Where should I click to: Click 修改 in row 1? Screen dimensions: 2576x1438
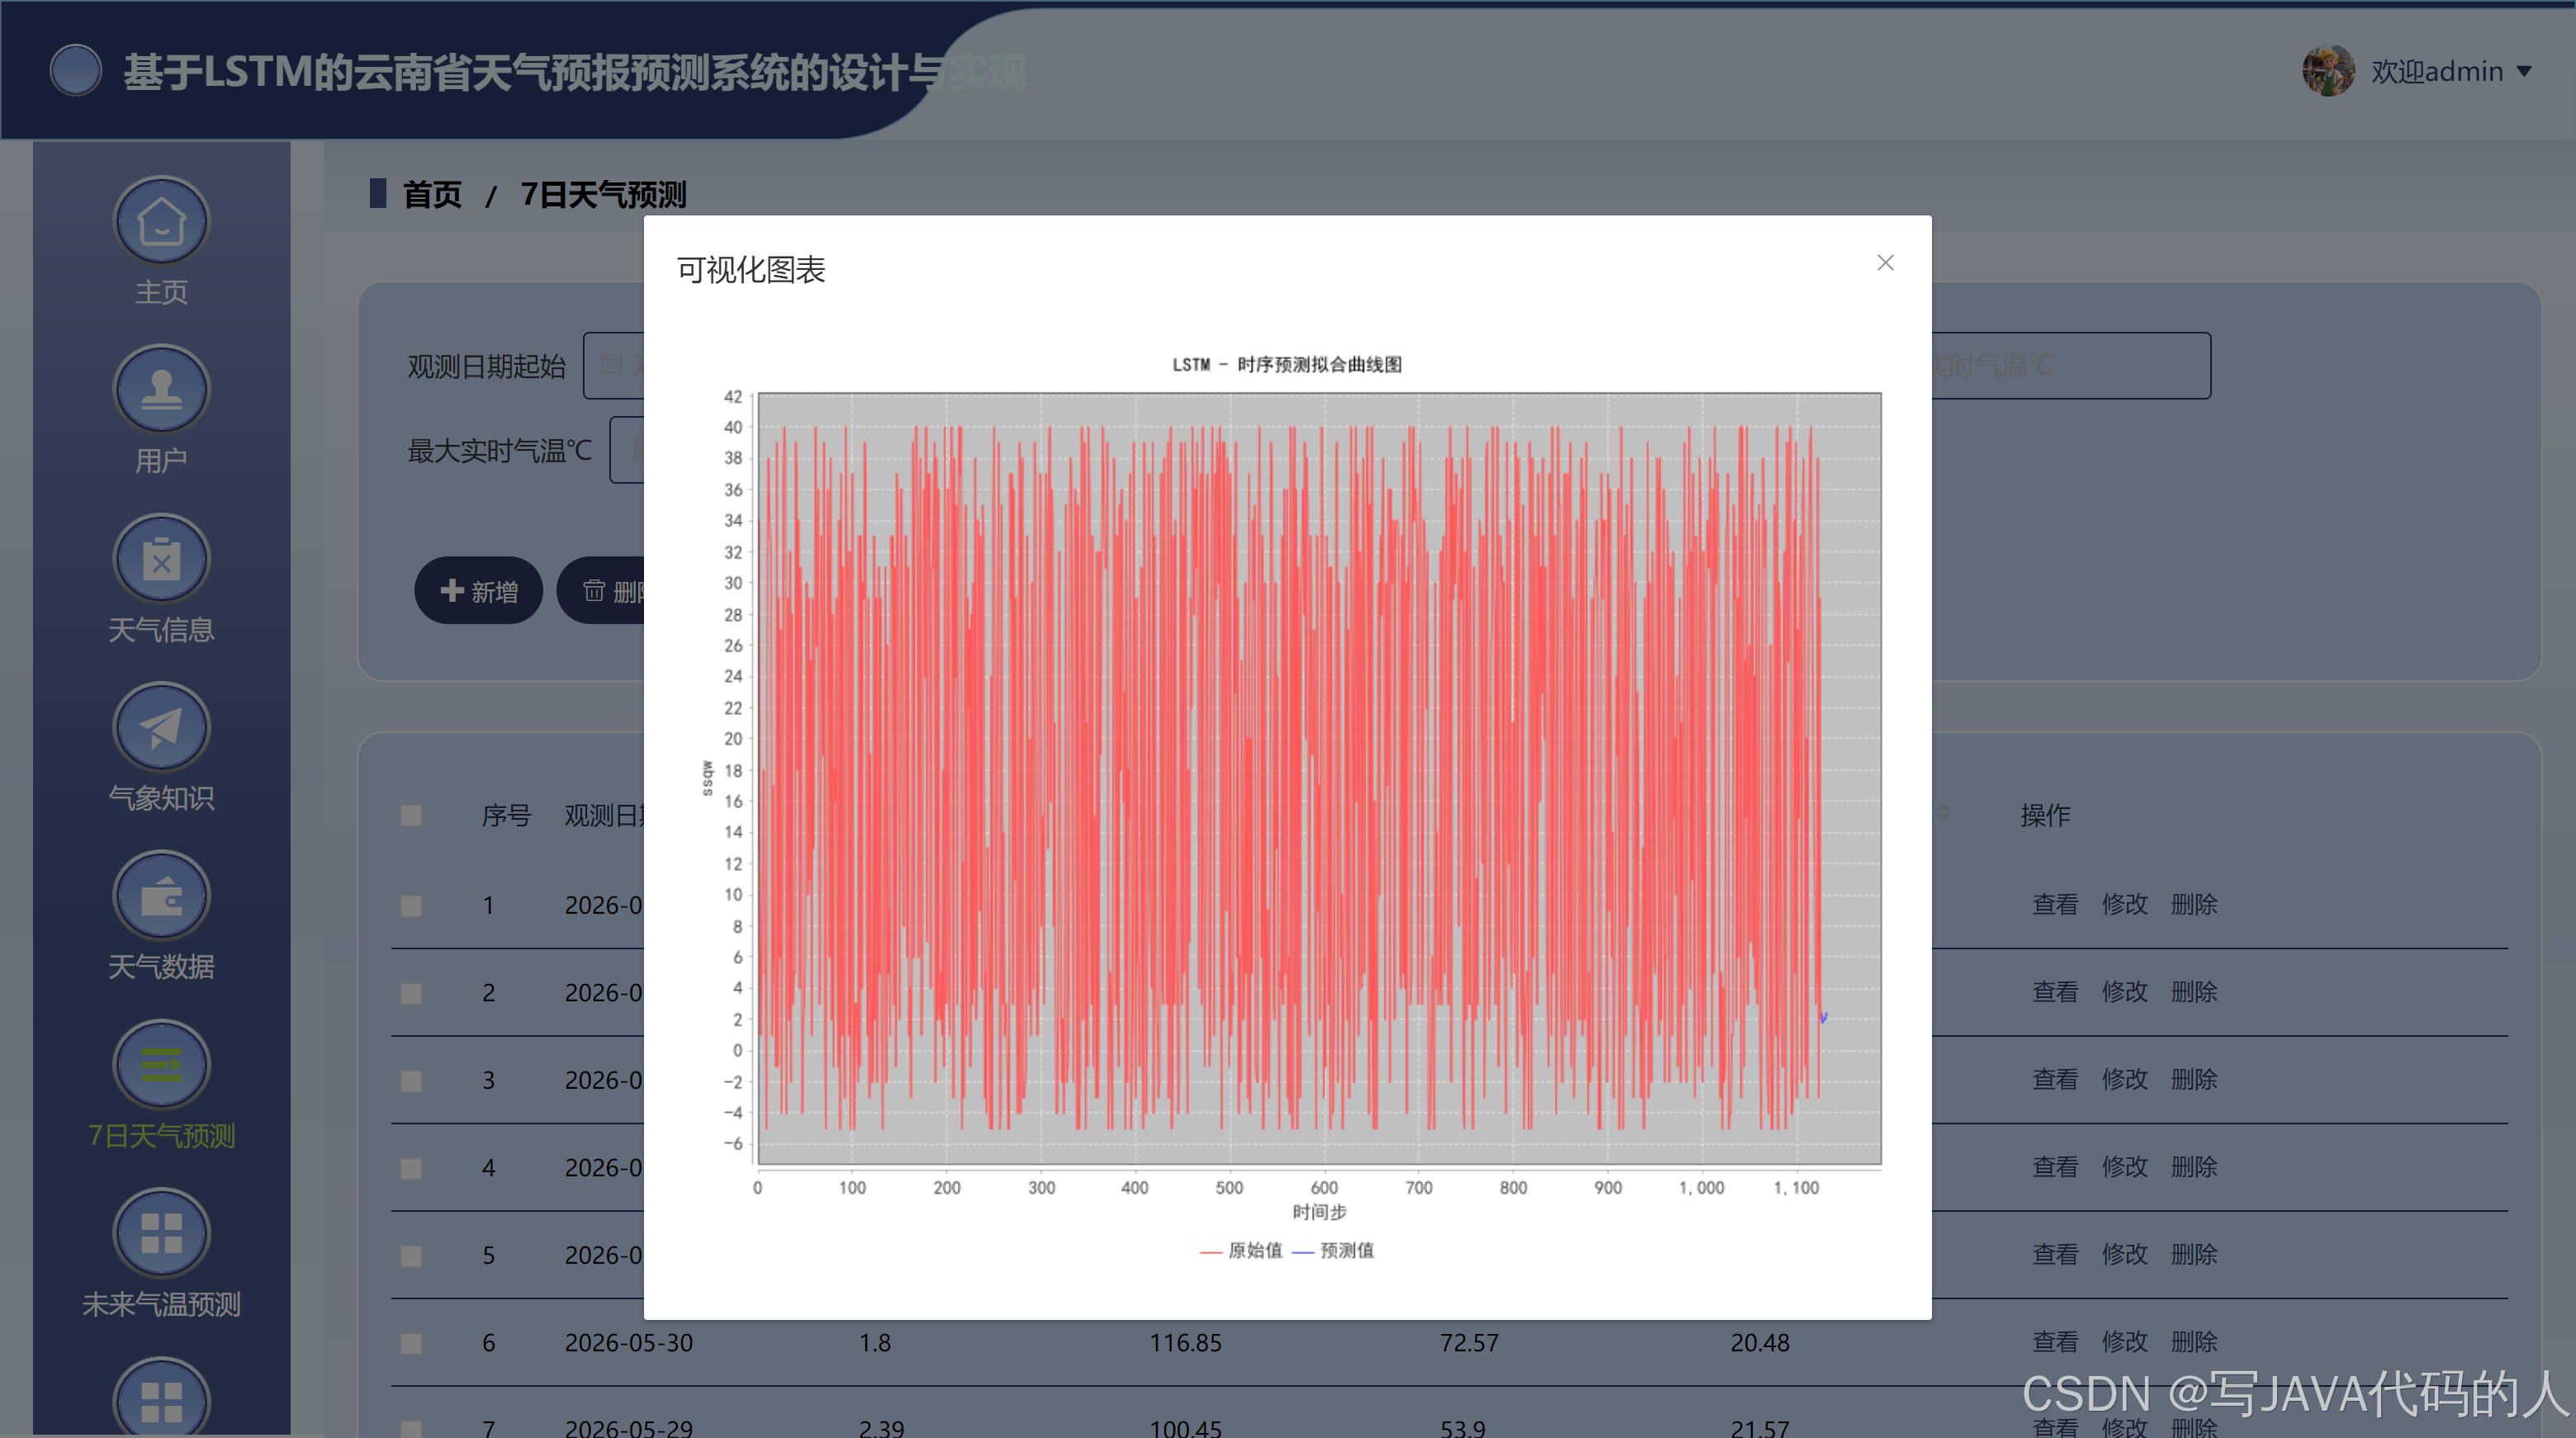click(2124, 905)
